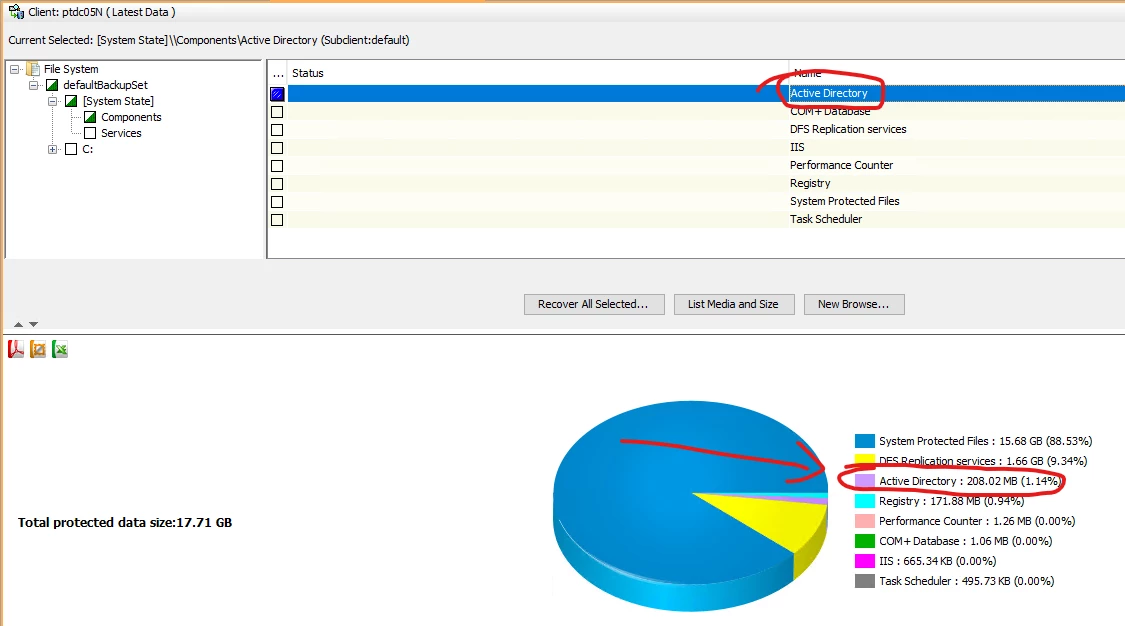Click COM+ Database green legend swatch
1125x626 pixels.
865,541
